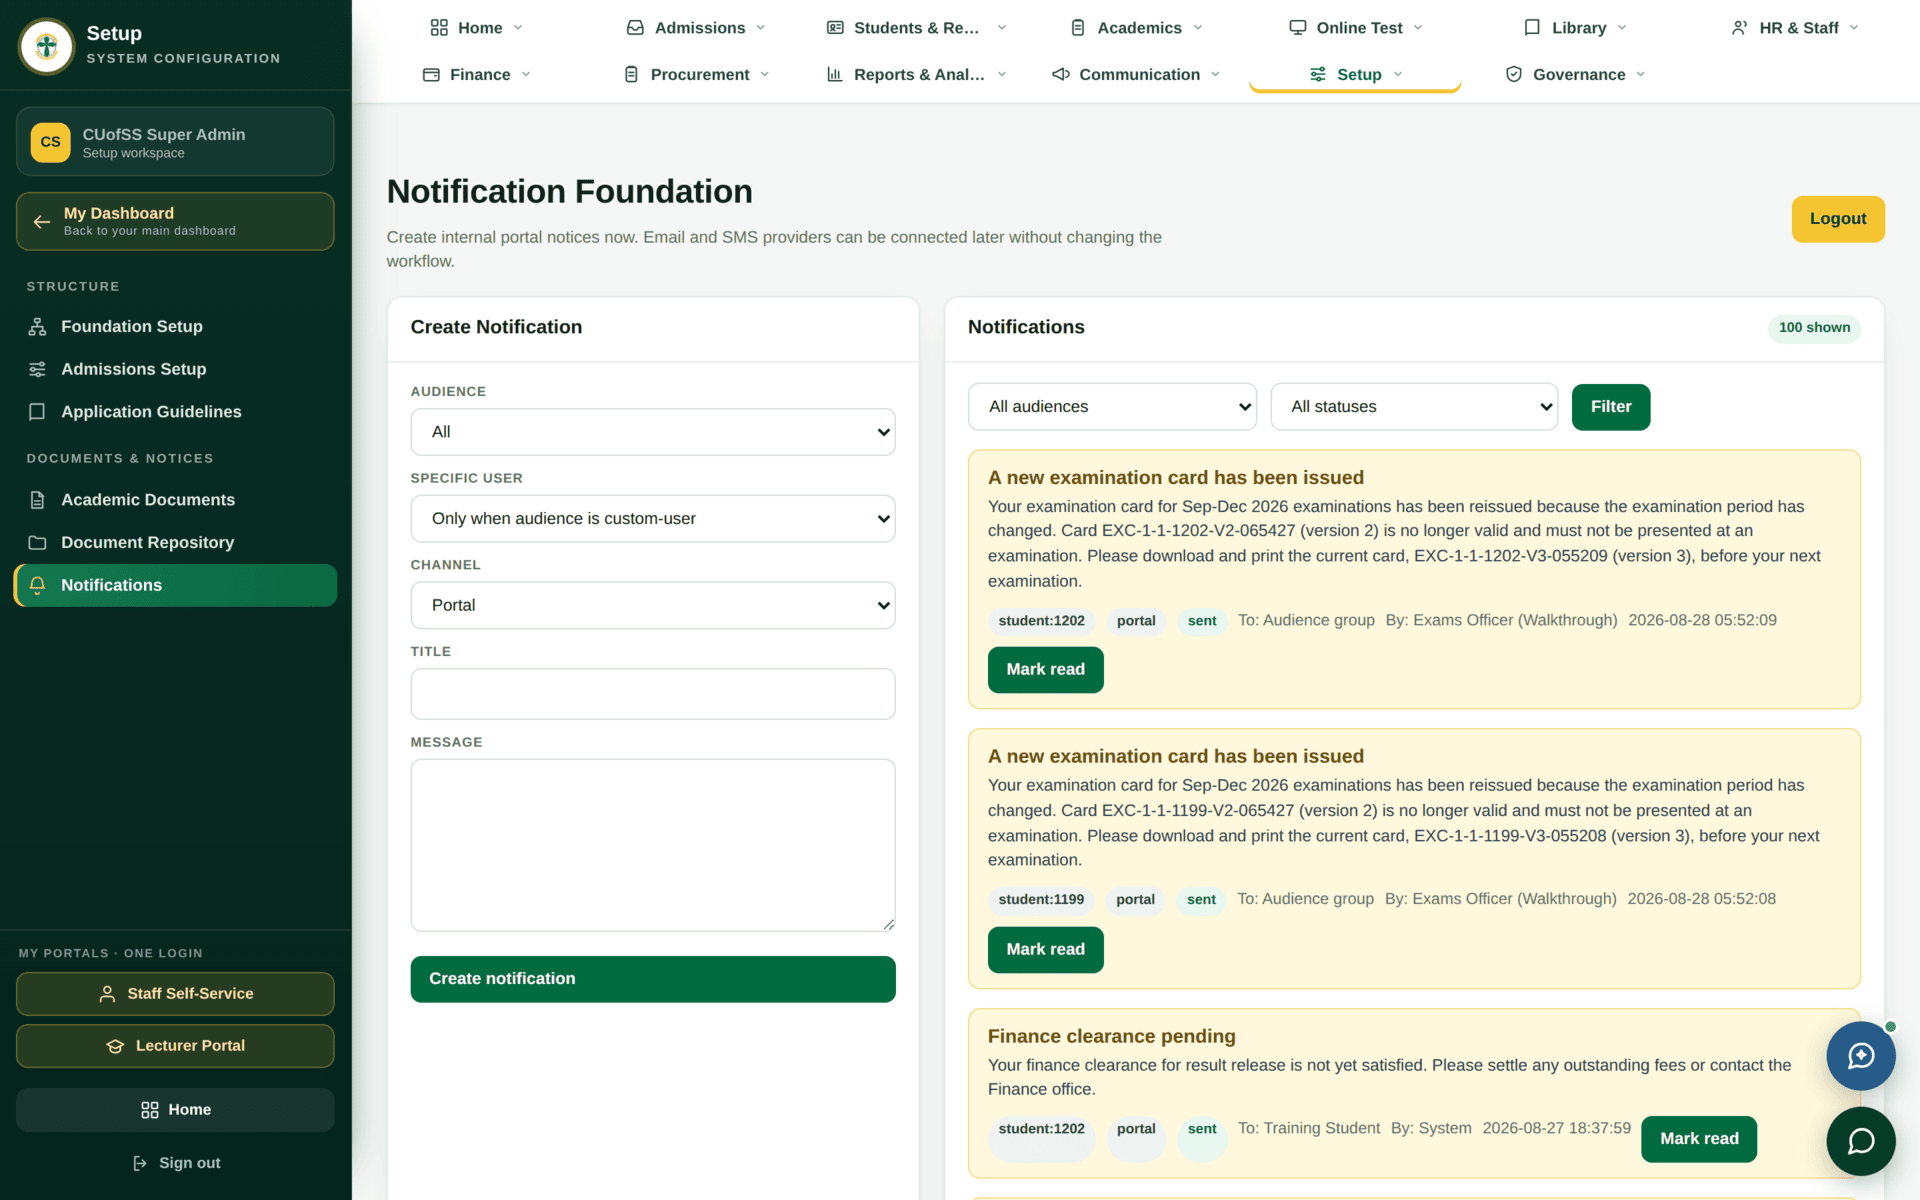Click the Reports & Analytics bar chart icon
The image size is (1920, 1200).
point(835,75)
